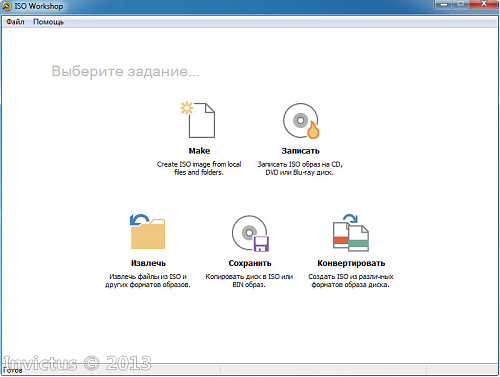Click the ISO Workshop title bar app icon

click(7, 6)
